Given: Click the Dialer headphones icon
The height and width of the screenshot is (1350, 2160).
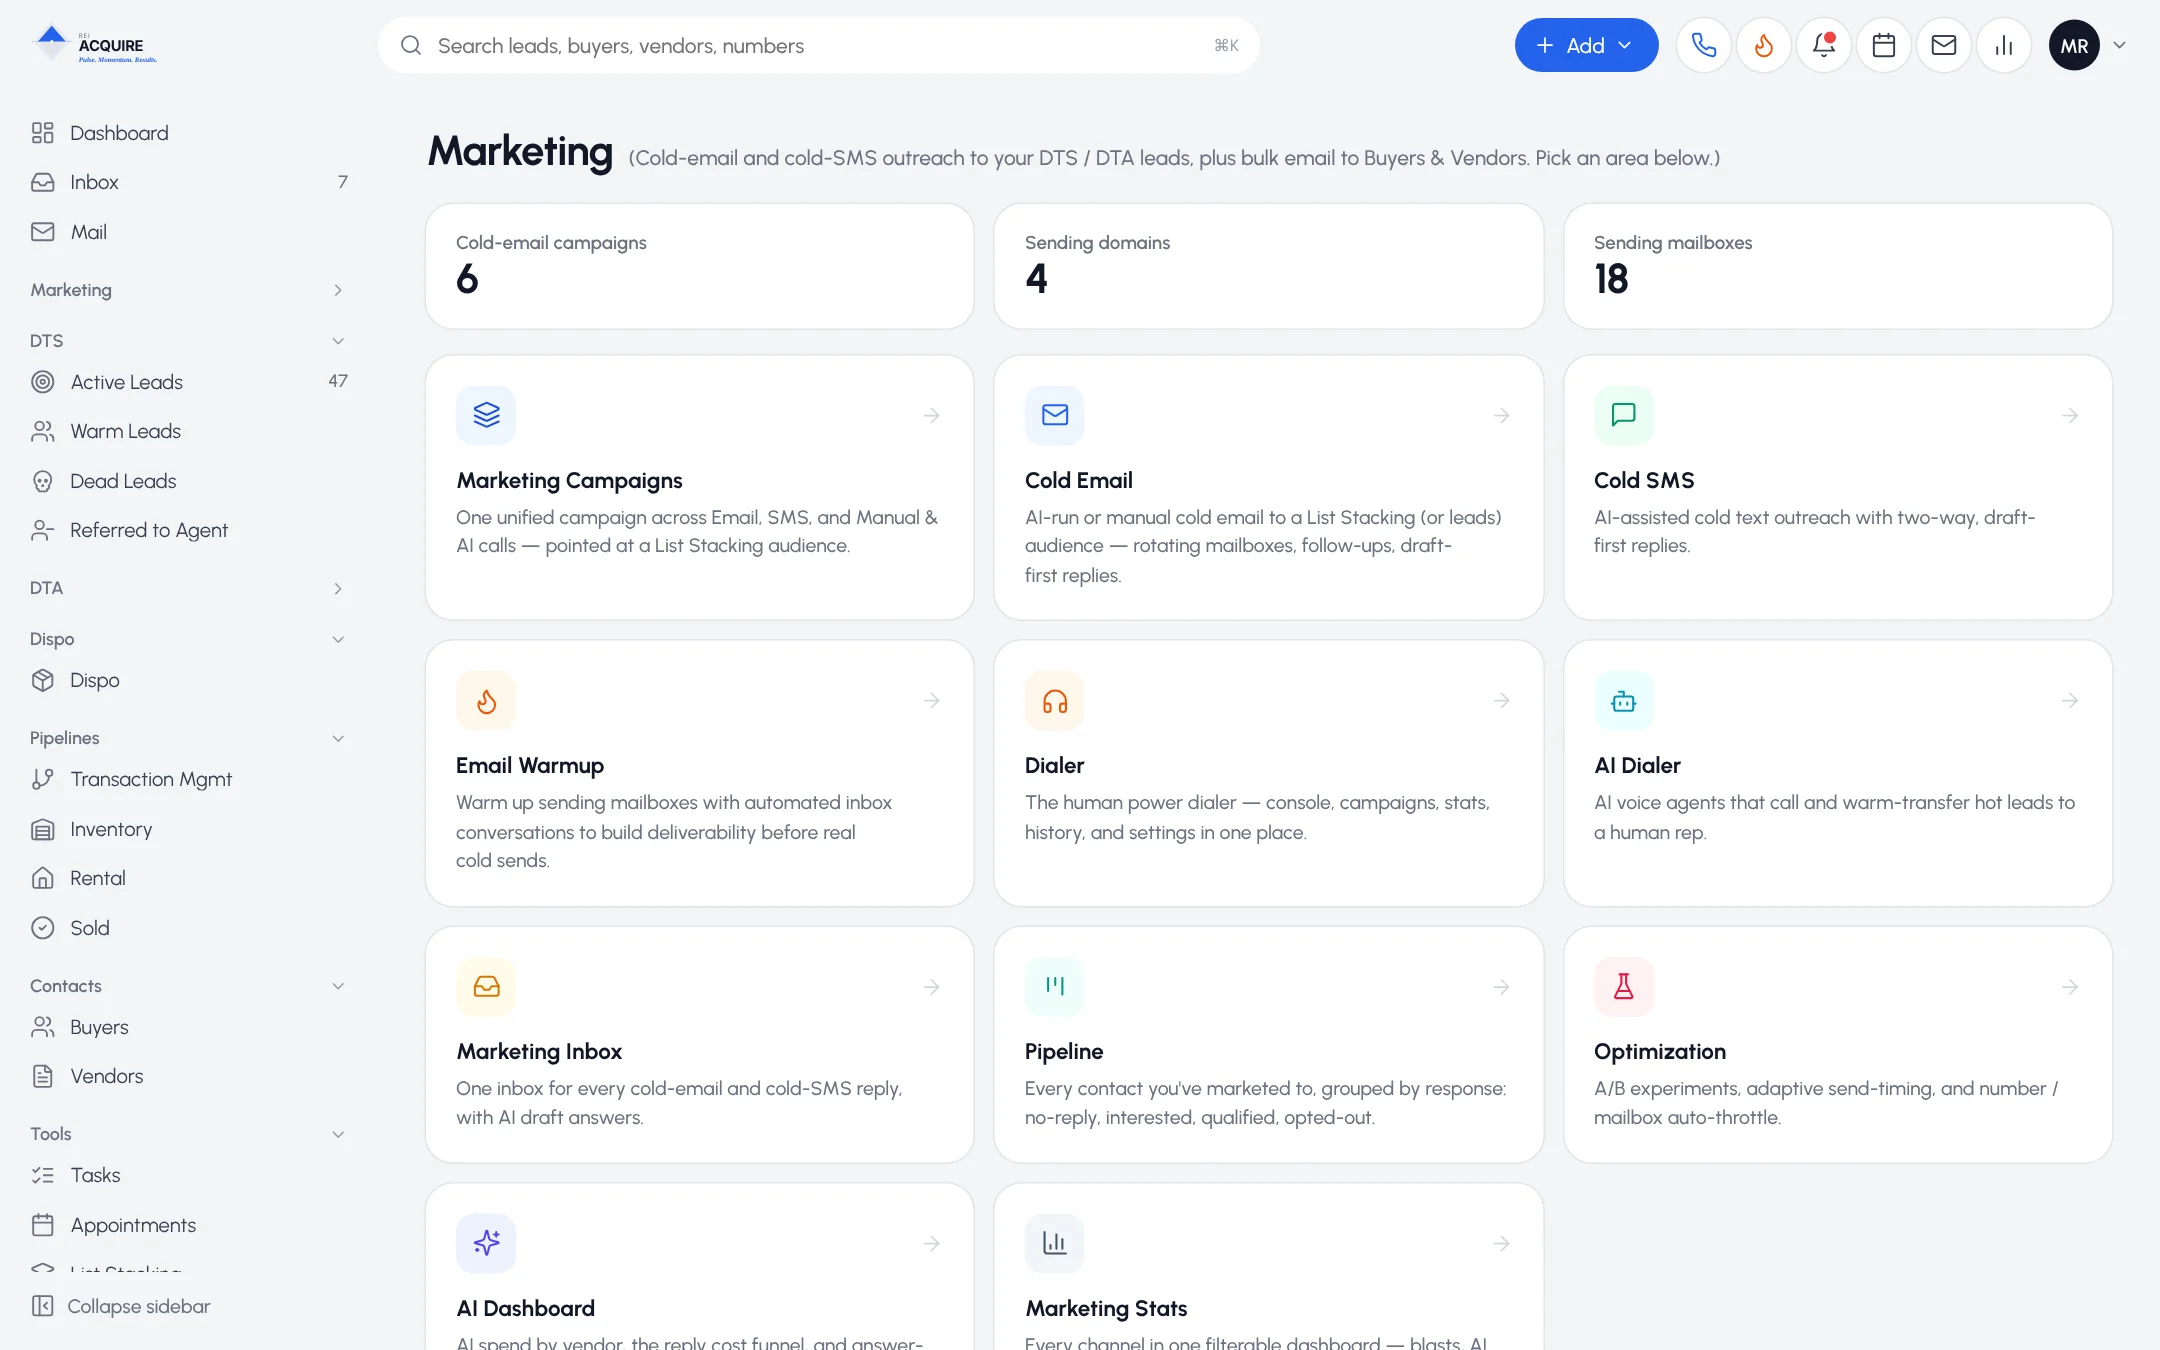Looking at the screenshot, I should [x=1054, y=701].
